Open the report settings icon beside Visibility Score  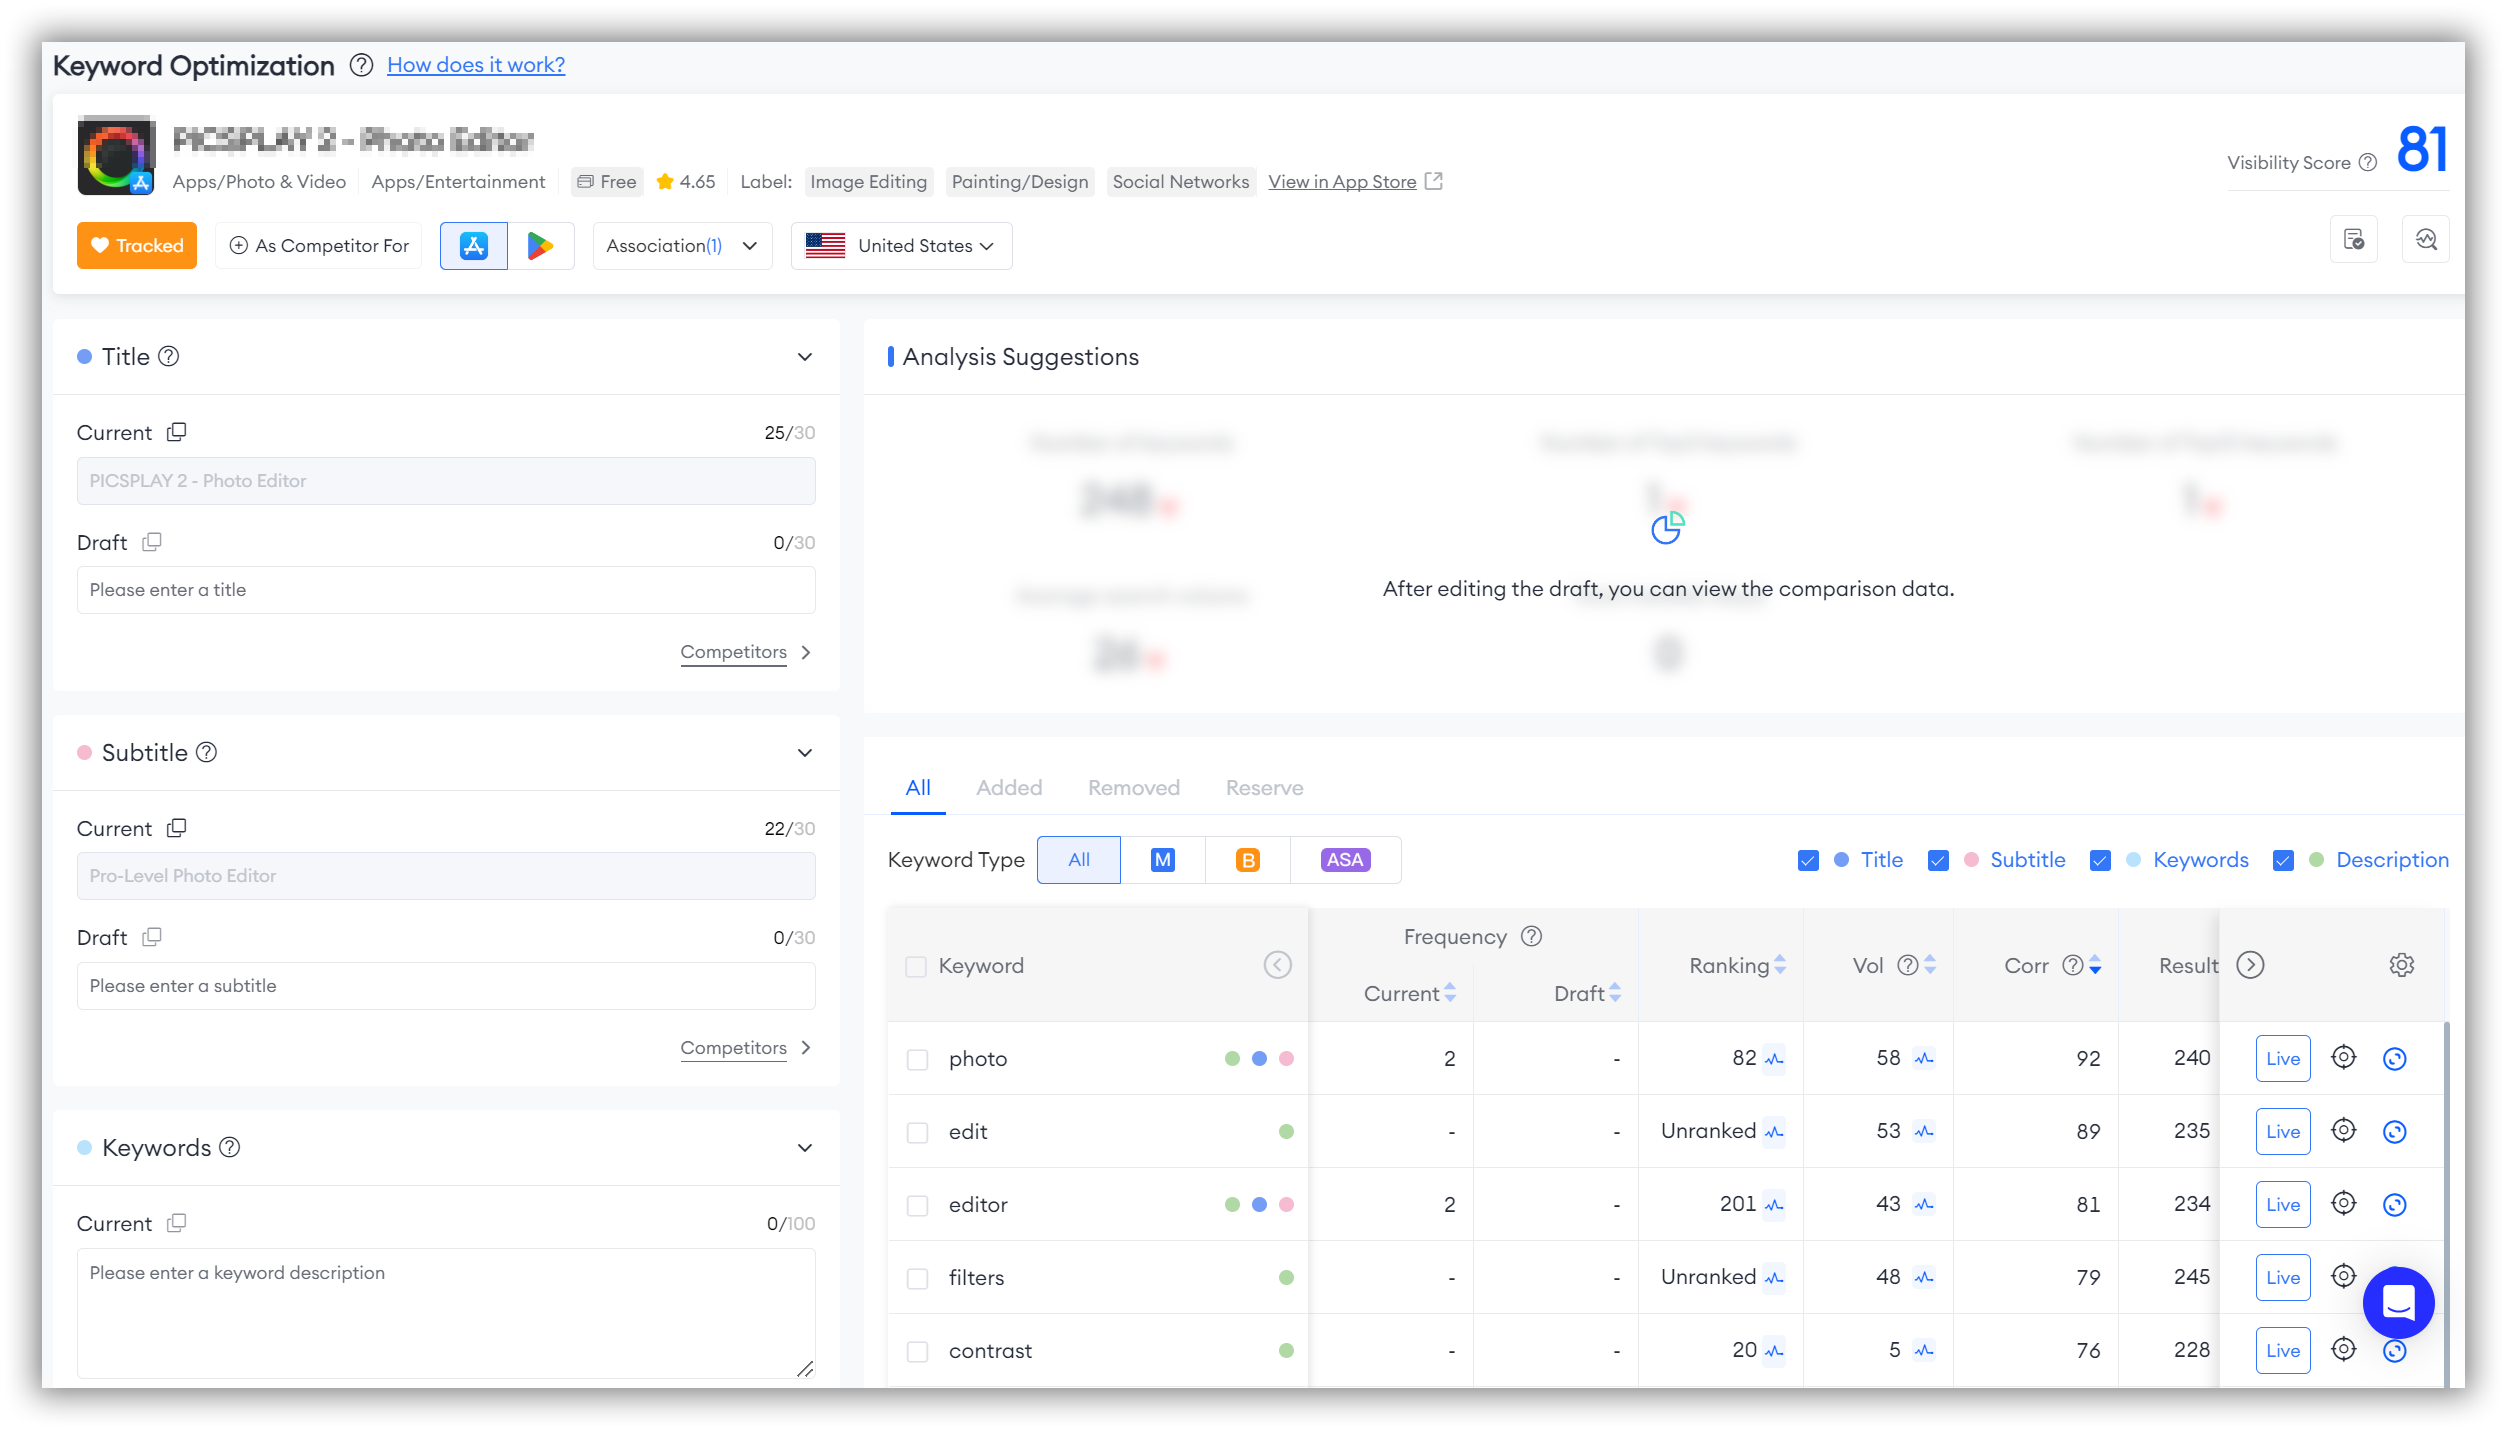pos(2354,240)
